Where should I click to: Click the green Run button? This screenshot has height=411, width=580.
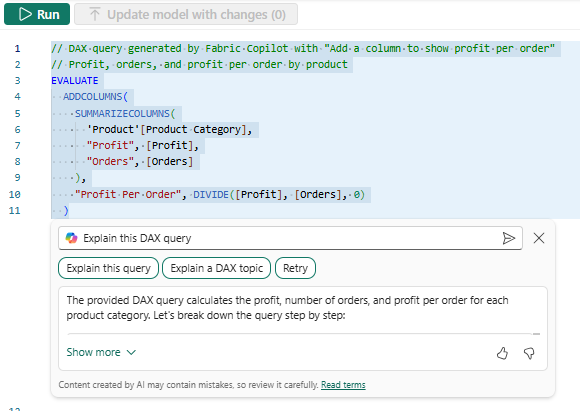coord(37,14)
